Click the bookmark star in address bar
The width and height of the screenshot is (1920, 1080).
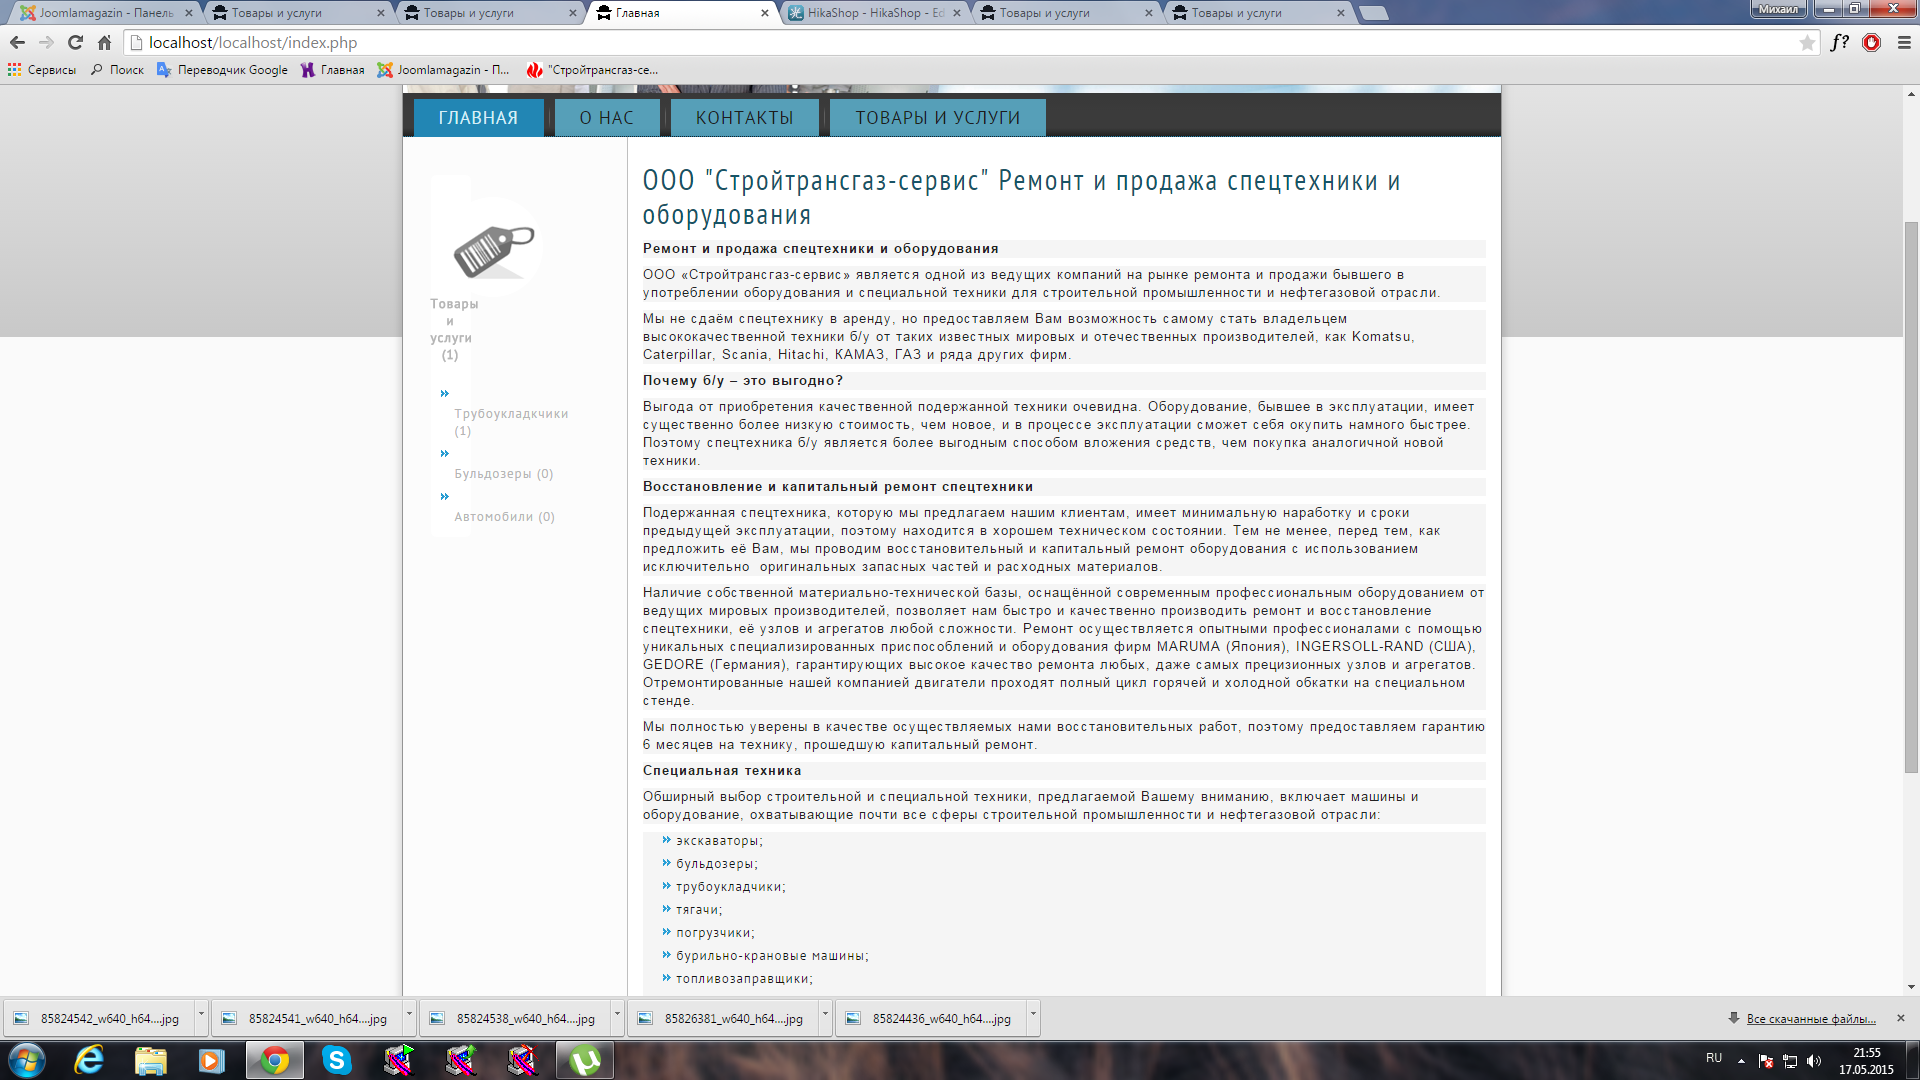(1807, 42)
